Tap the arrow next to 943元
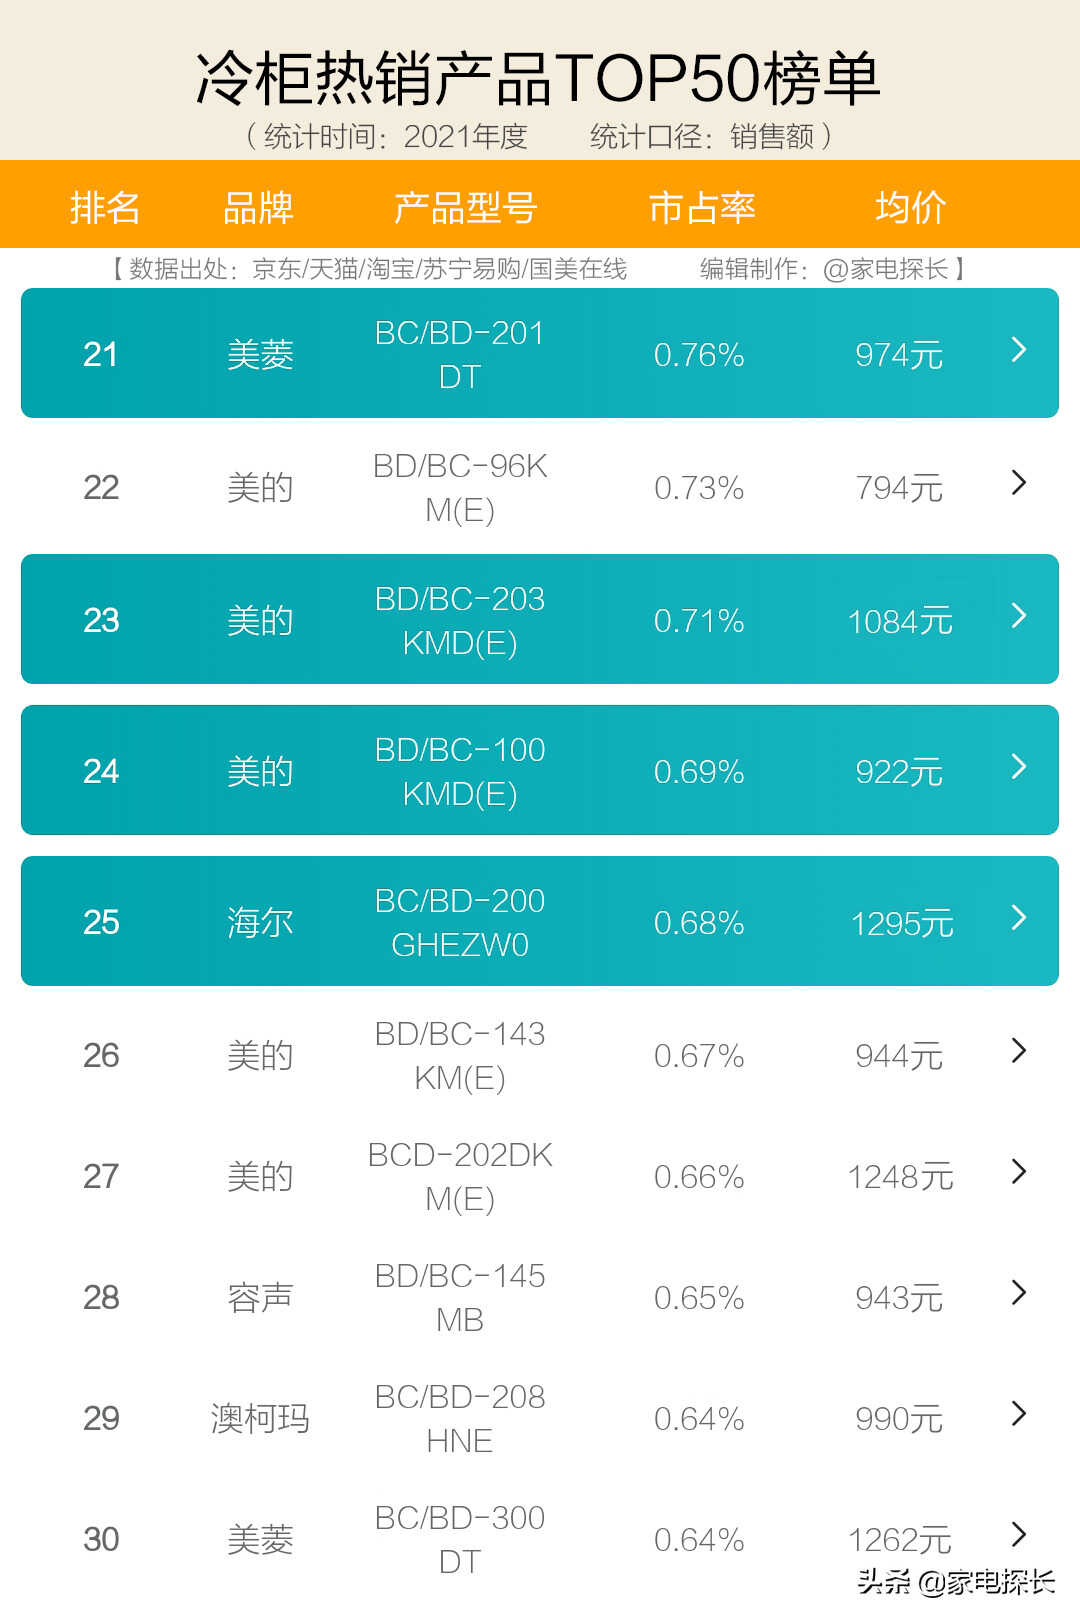Screen dimensions: 1080x1620 pyautogui.click(x=1019, y=1293)
